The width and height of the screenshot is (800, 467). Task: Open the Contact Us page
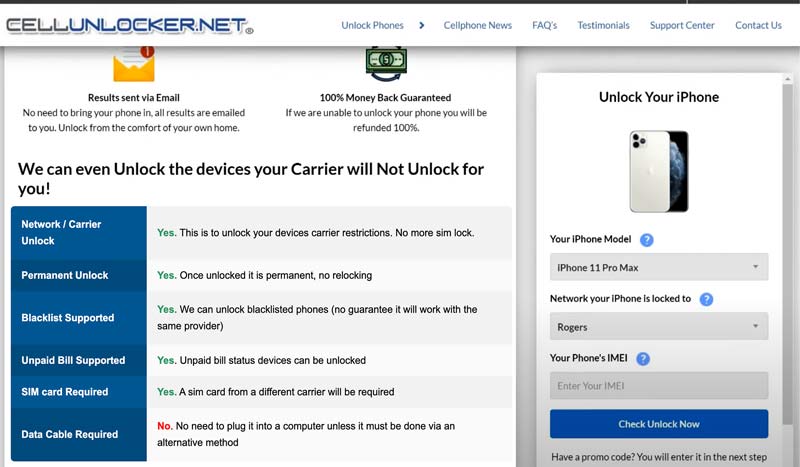click(x=758, y=25)
